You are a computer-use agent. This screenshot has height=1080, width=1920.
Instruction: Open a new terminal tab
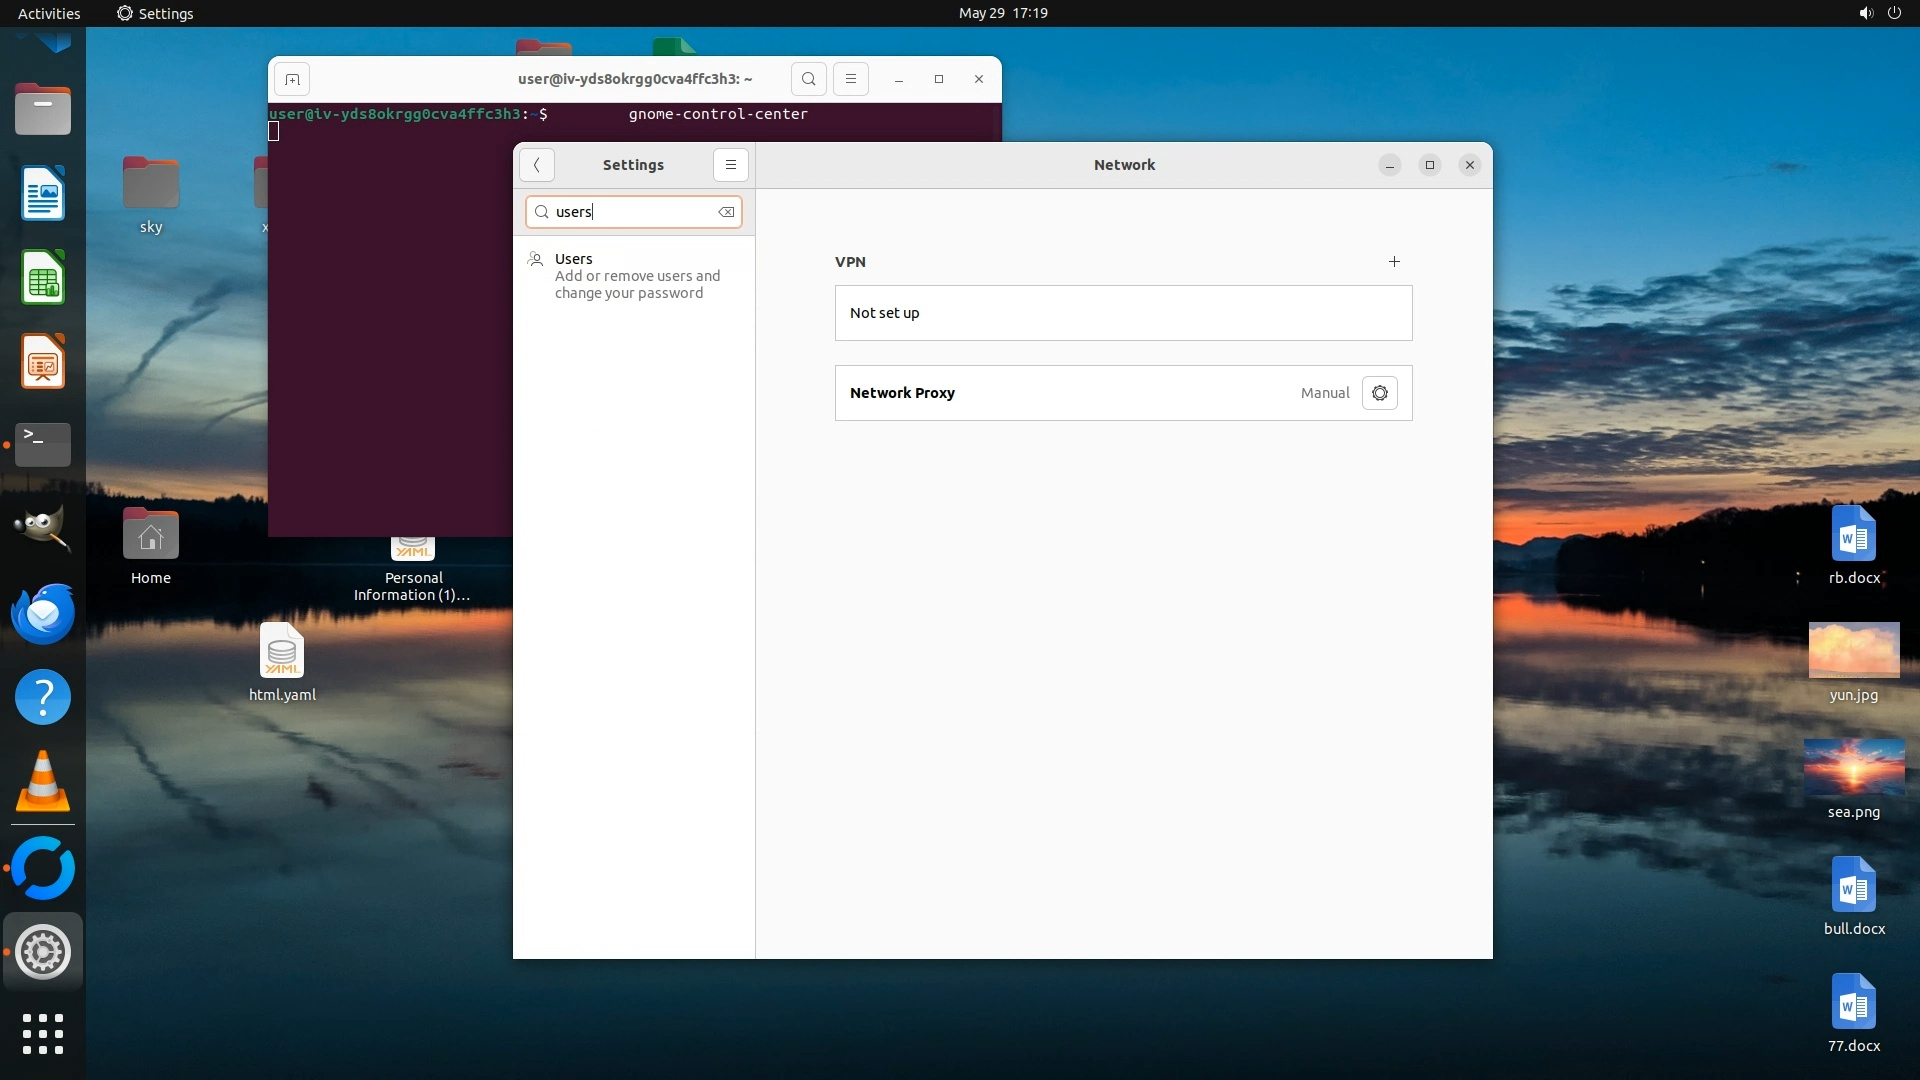click(292, 79)
